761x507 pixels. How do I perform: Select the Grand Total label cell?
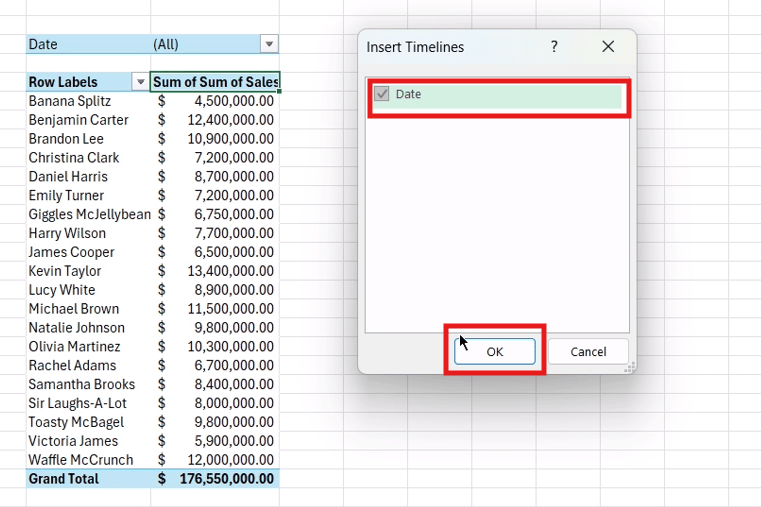pos(88,479)
